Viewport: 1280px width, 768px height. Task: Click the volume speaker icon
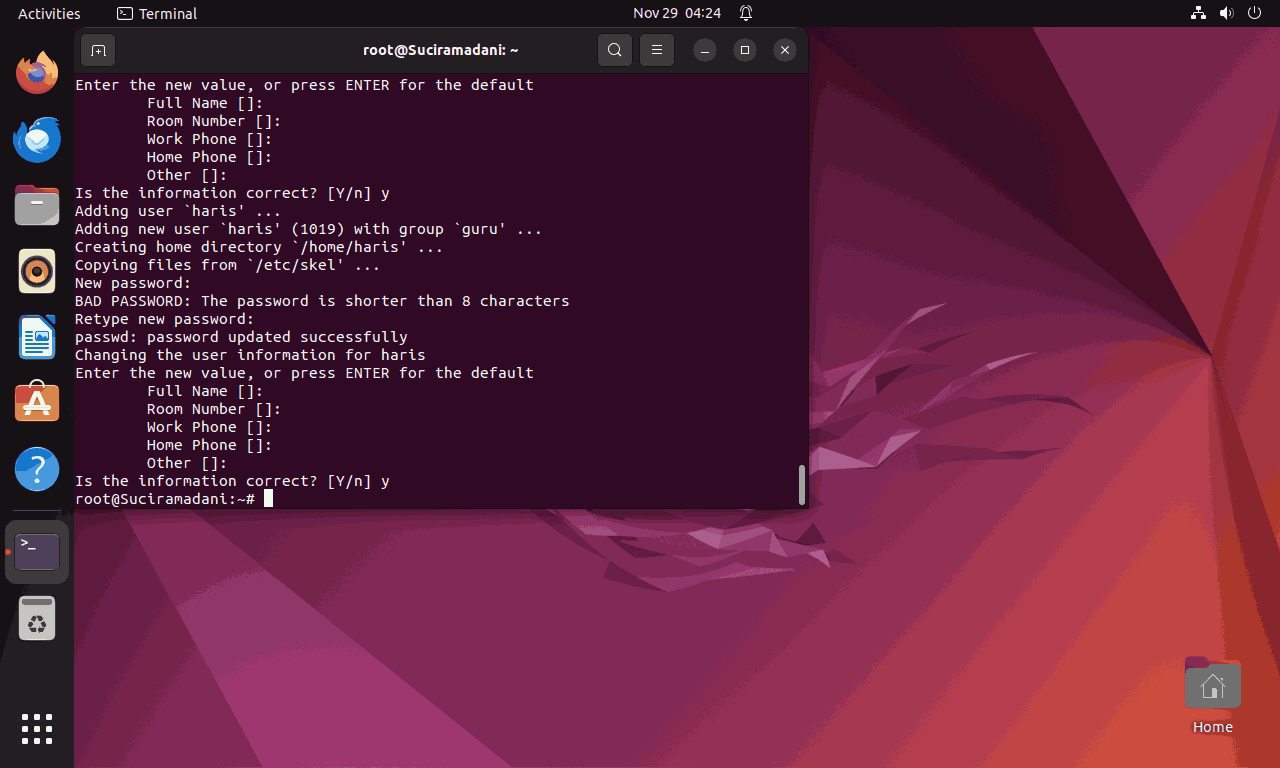pyautogui.click(x=1227, y=13)
